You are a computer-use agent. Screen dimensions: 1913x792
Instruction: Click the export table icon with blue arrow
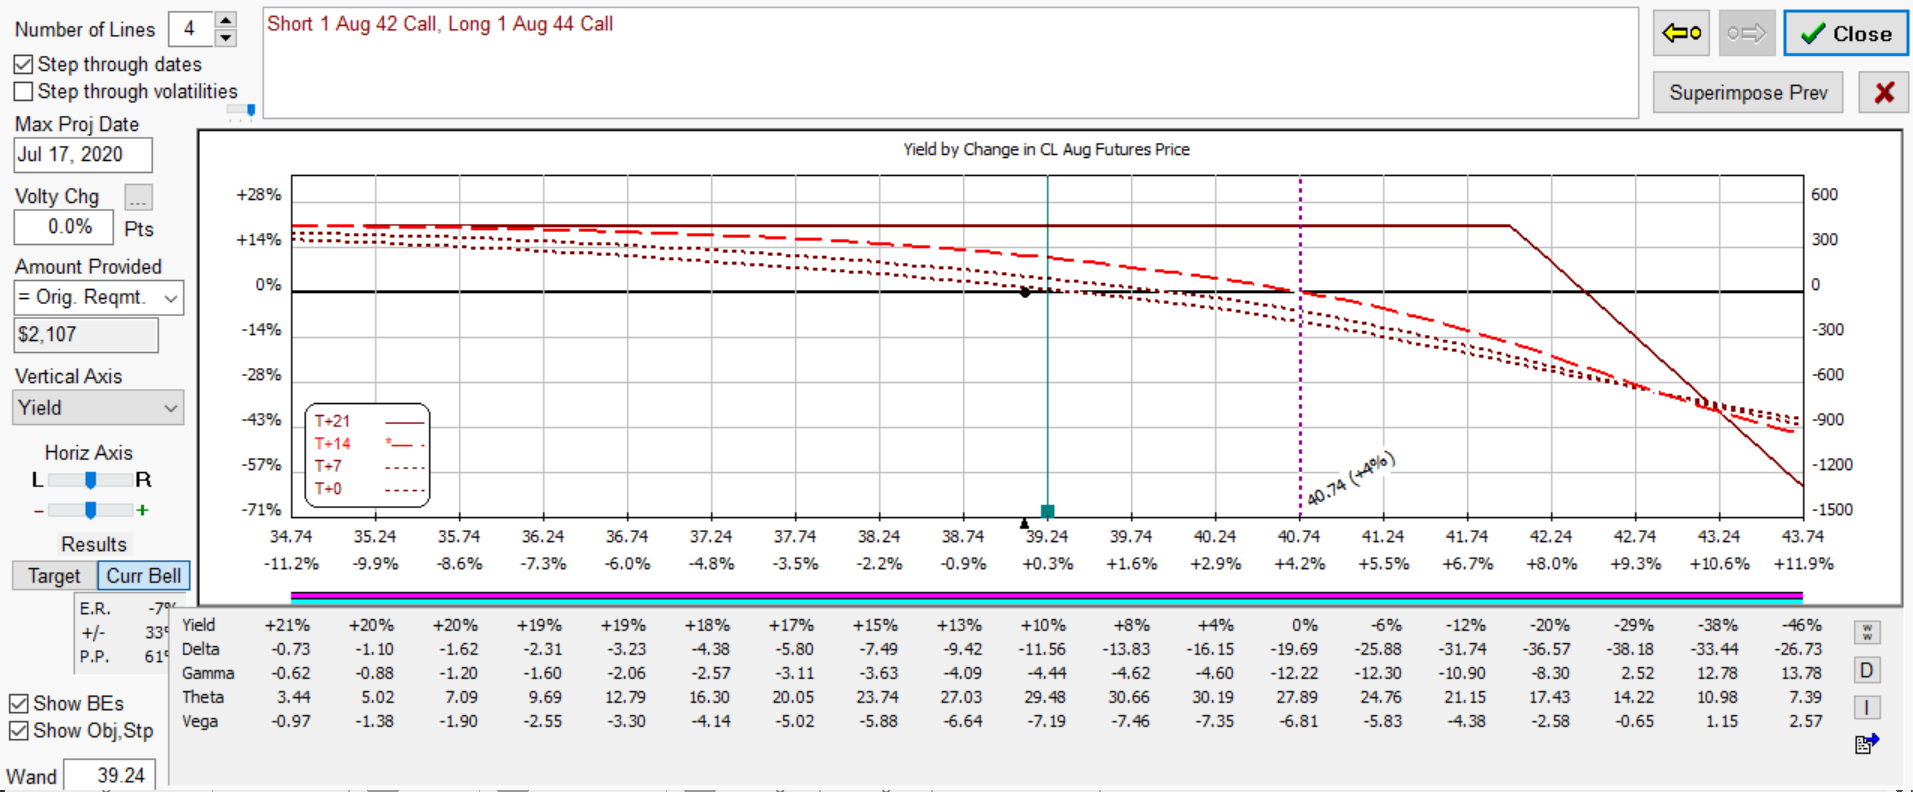1867,743
